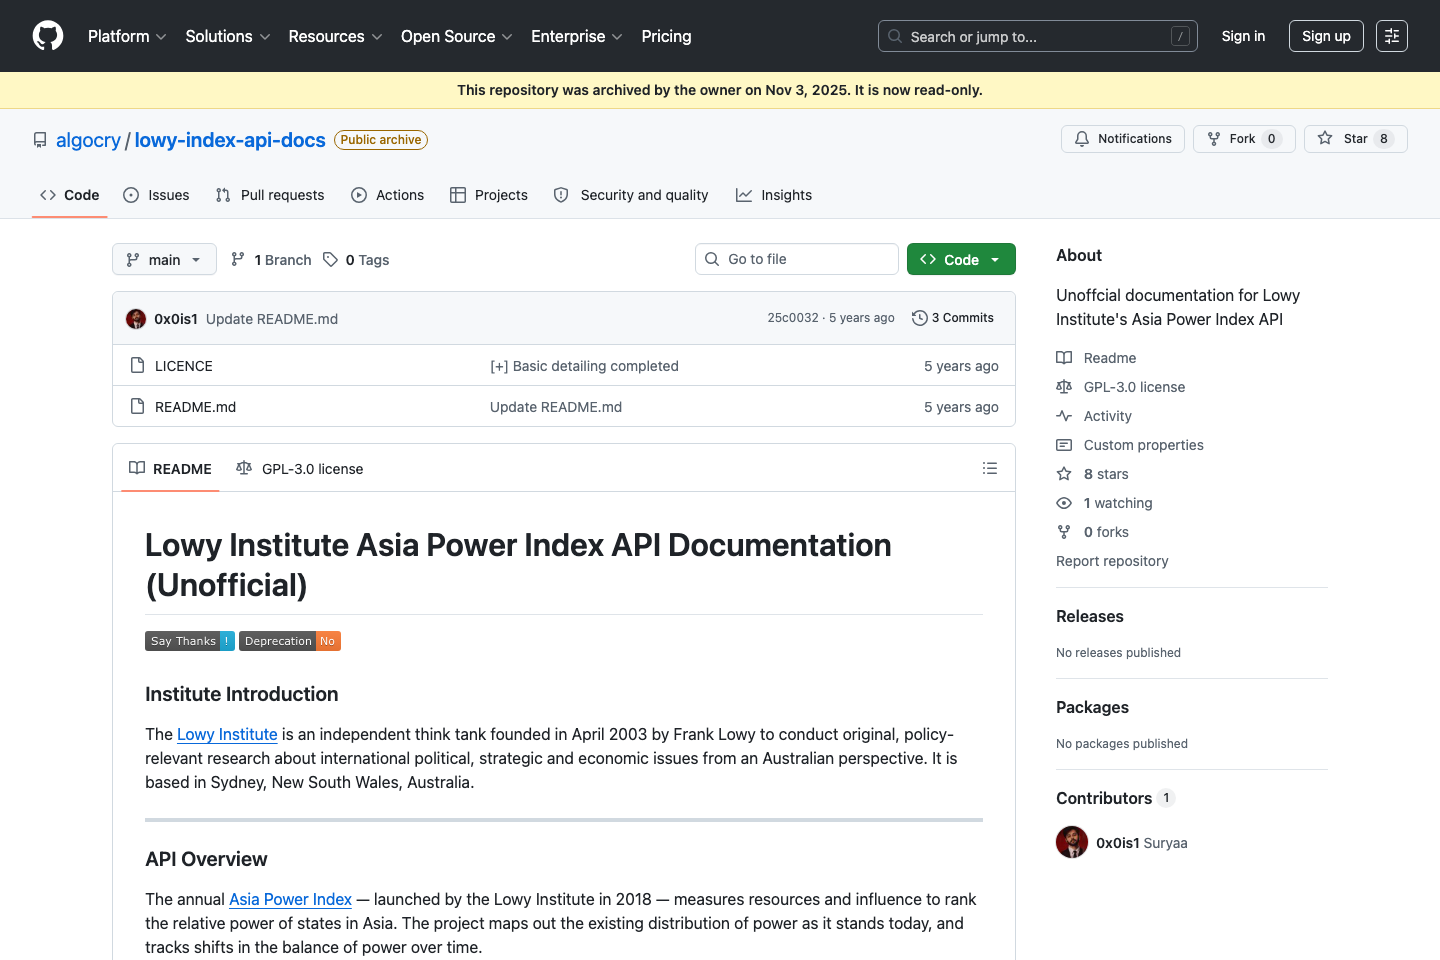Image resolution: width=1440 pixels, height=960 pixels.
Task: Click the branch icon next to 1 Branch
Action: (x=238, y=258)
